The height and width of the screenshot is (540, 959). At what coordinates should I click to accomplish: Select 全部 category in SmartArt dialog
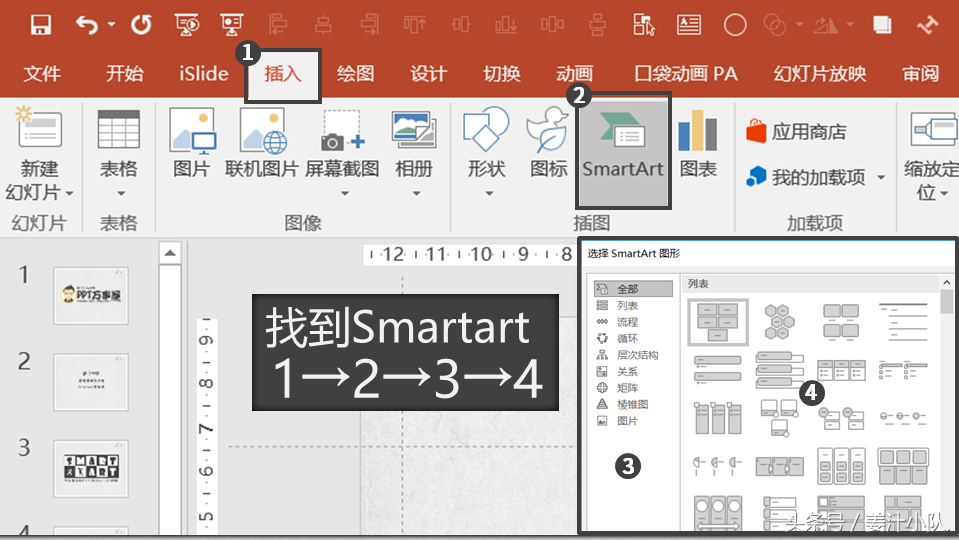(633, 289)
